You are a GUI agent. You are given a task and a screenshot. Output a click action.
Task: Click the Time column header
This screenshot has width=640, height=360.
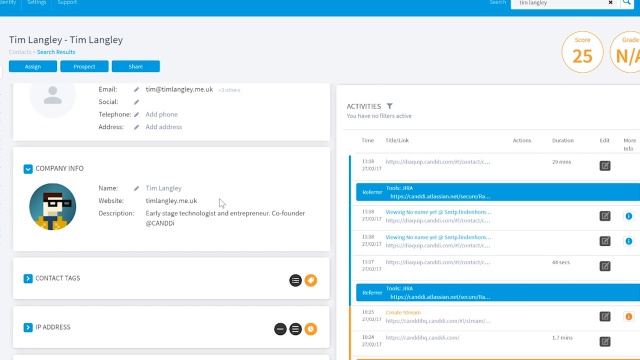368,140
